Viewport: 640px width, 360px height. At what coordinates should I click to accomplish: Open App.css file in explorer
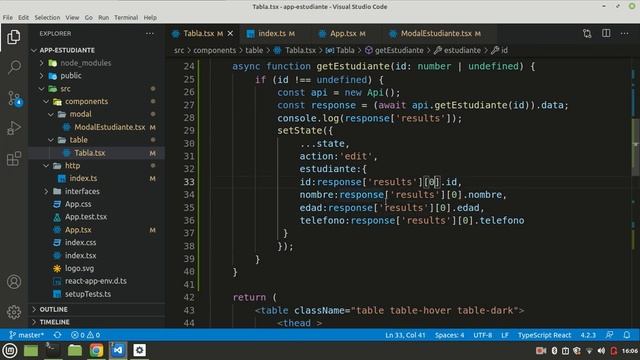click(x=78, y=204)
